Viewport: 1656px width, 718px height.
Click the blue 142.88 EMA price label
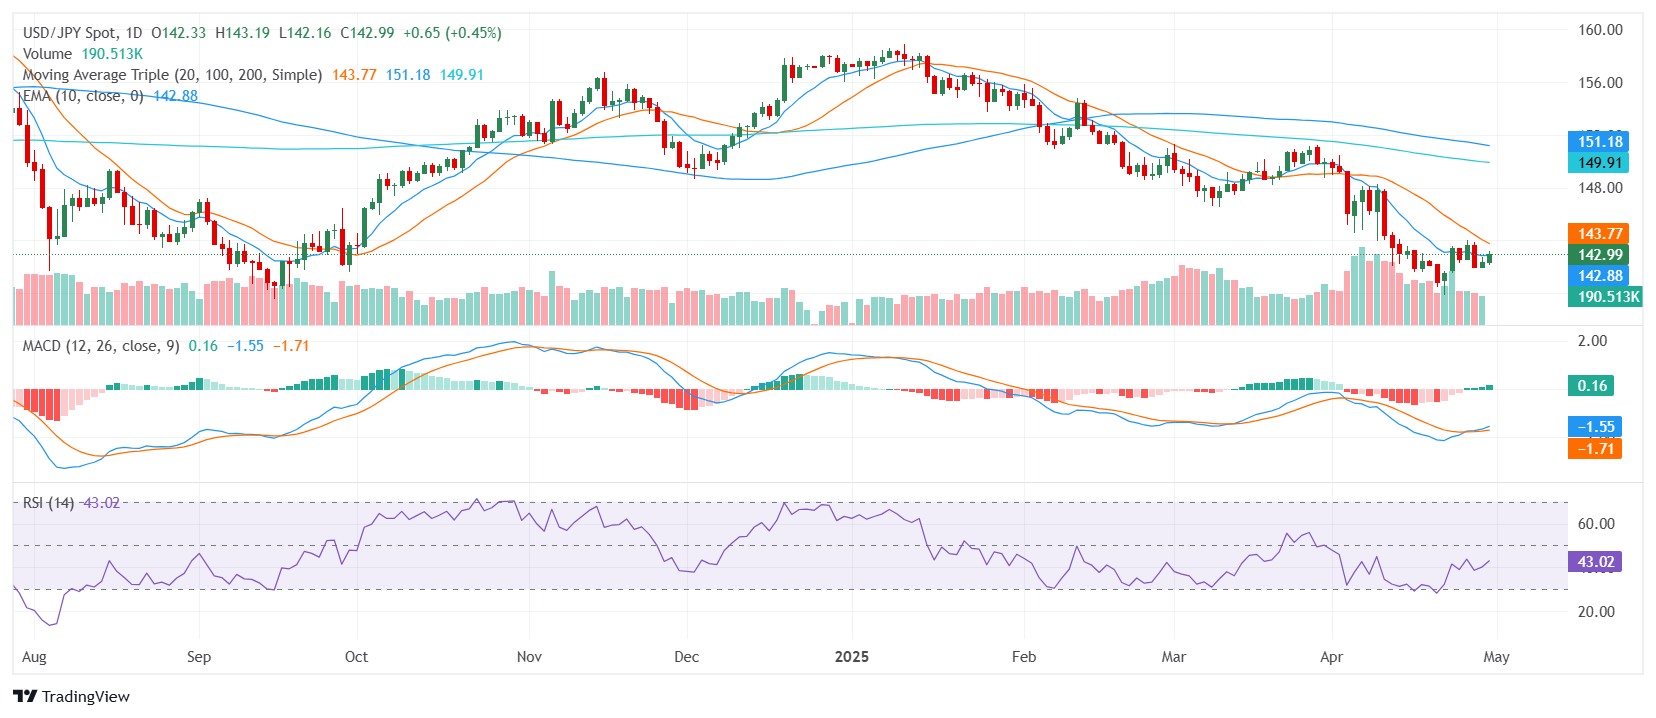click(x=1599, y=276)
